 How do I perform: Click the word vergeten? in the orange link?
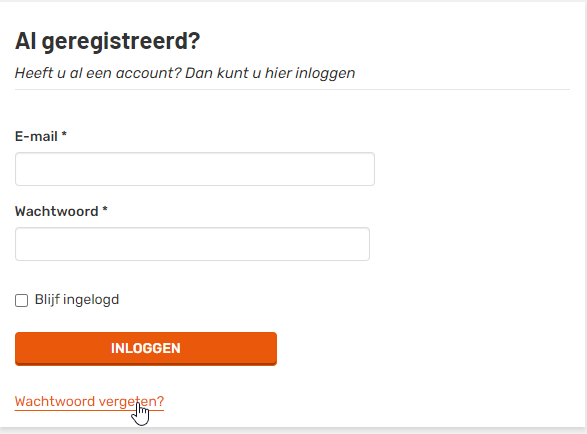(x=132, y=402)
